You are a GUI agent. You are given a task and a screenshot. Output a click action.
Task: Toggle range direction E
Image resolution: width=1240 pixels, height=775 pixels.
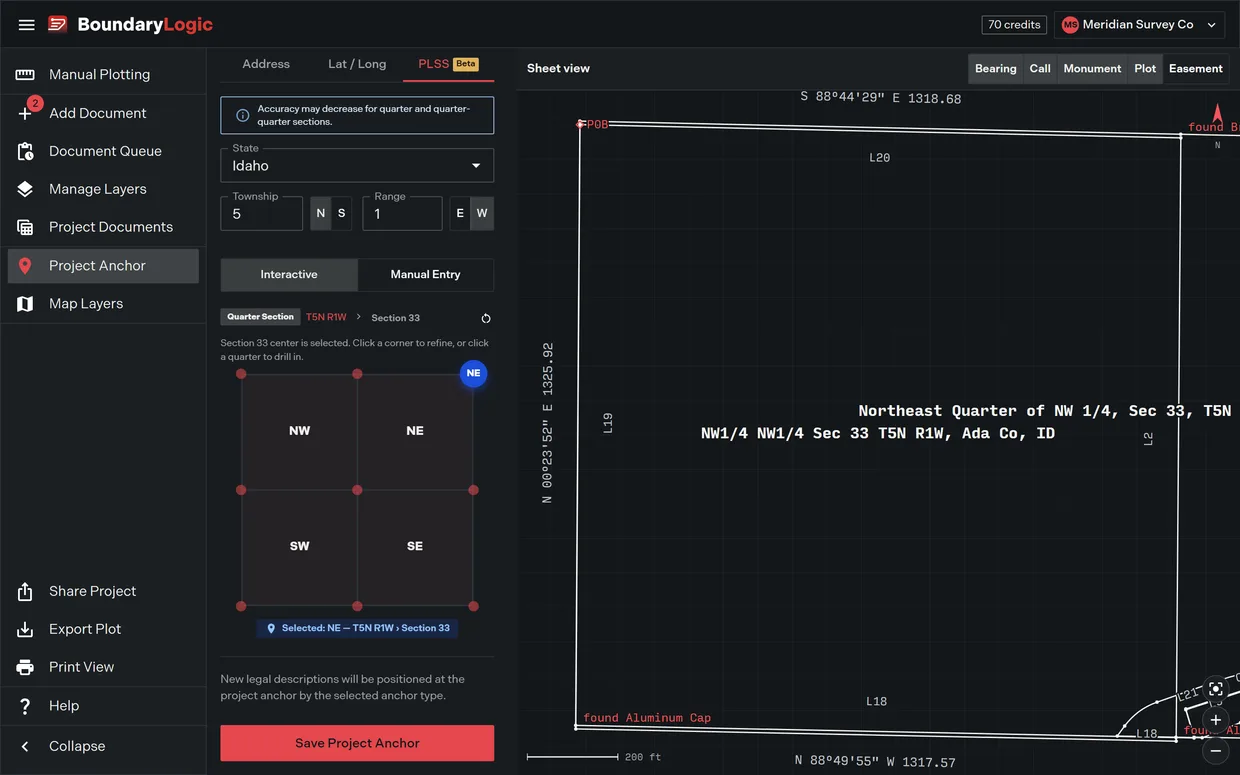click(460, 214)
